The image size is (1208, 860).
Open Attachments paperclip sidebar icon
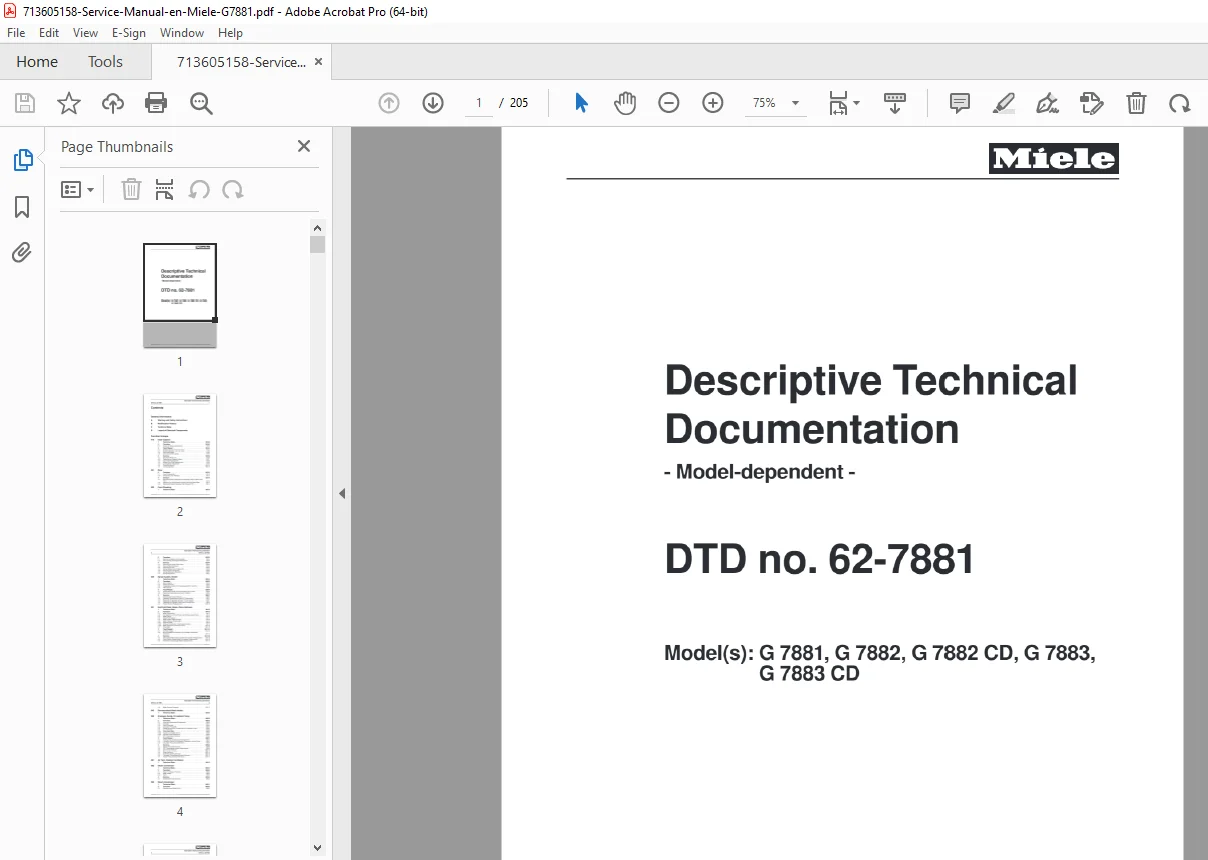tap(22, 252)
